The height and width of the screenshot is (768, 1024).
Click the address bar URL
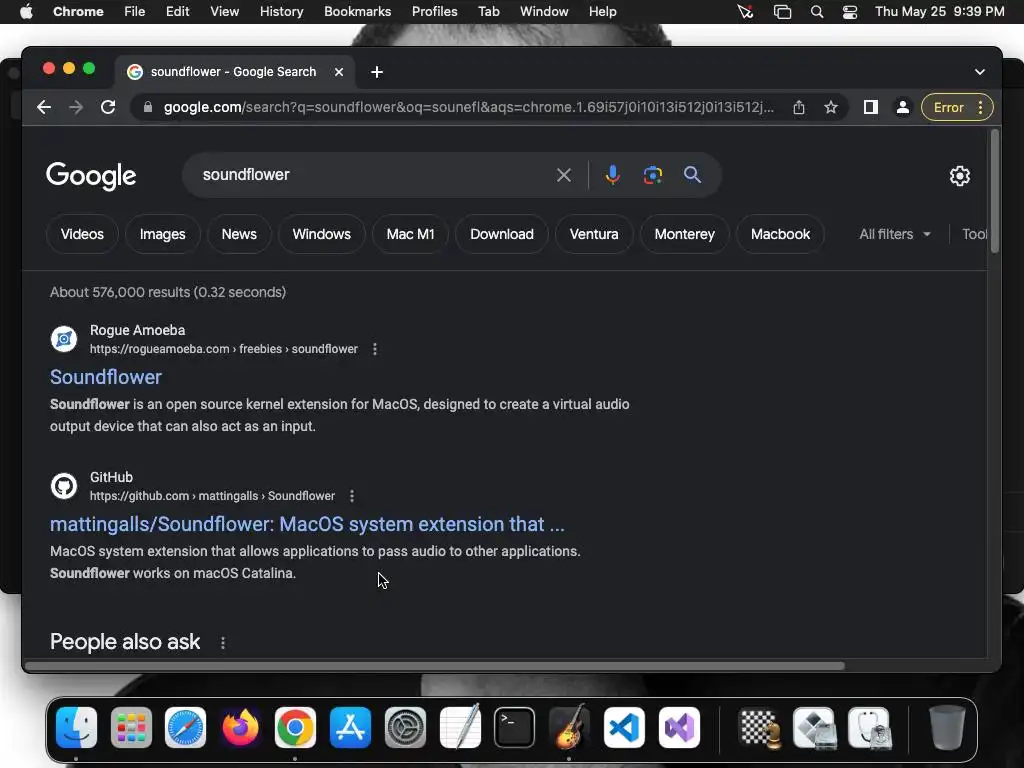pyautogui.click(x=469, y=107)
